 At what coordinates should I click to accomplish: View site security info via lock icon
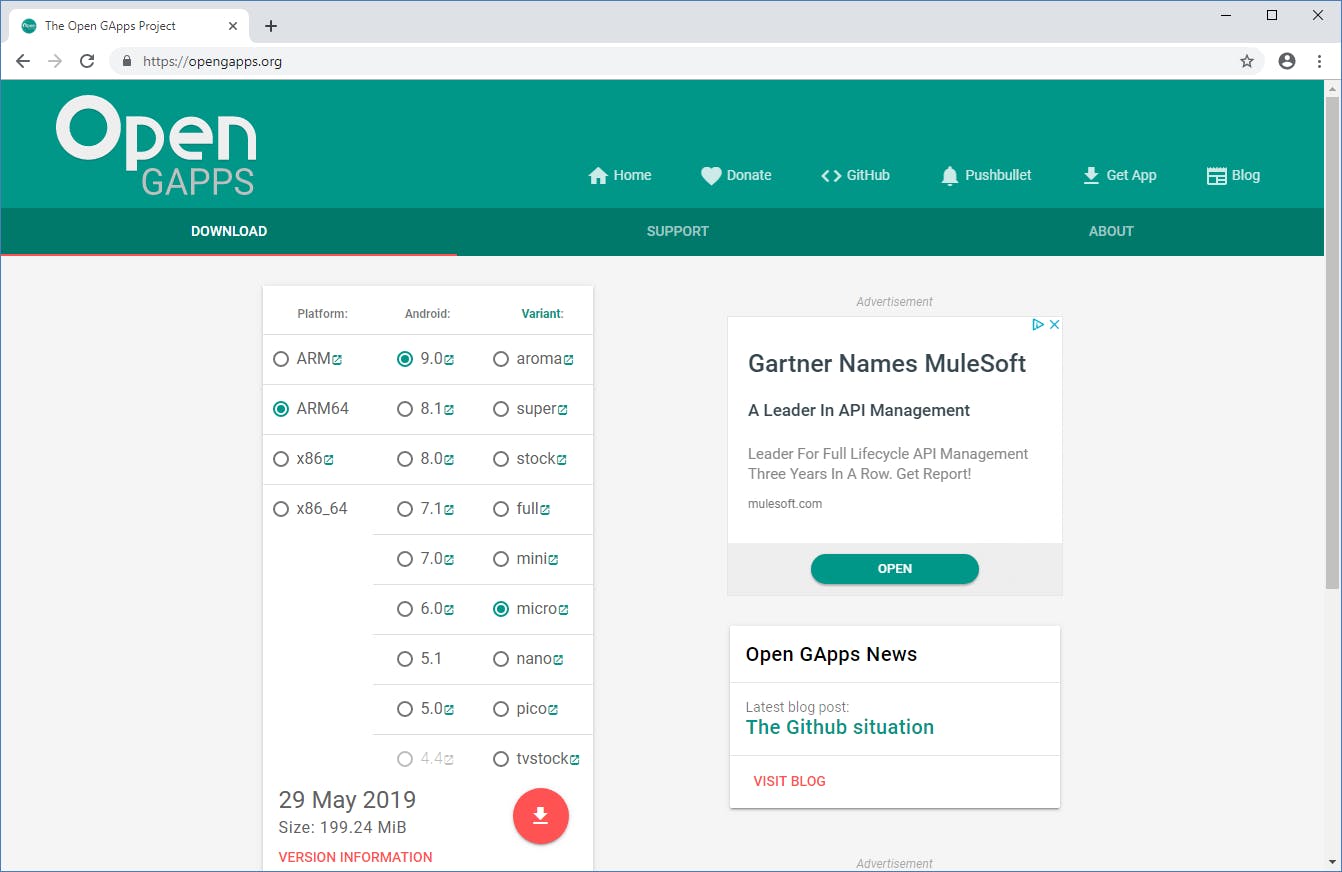[x=126, y=61]
